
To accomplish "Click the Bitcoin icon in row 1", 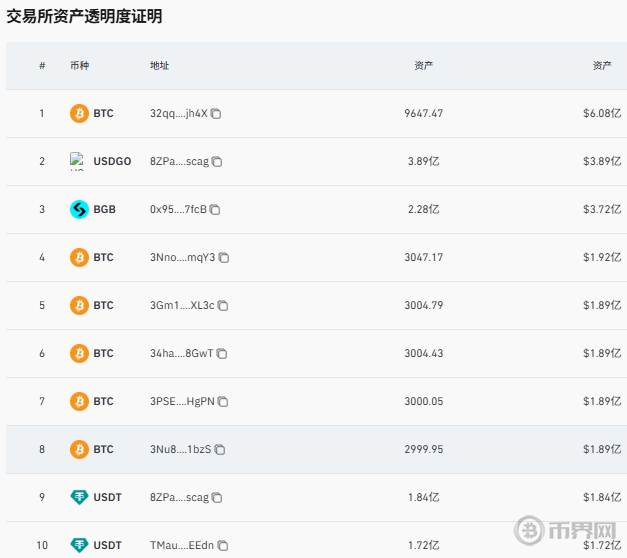I will (x=79, y=114).
